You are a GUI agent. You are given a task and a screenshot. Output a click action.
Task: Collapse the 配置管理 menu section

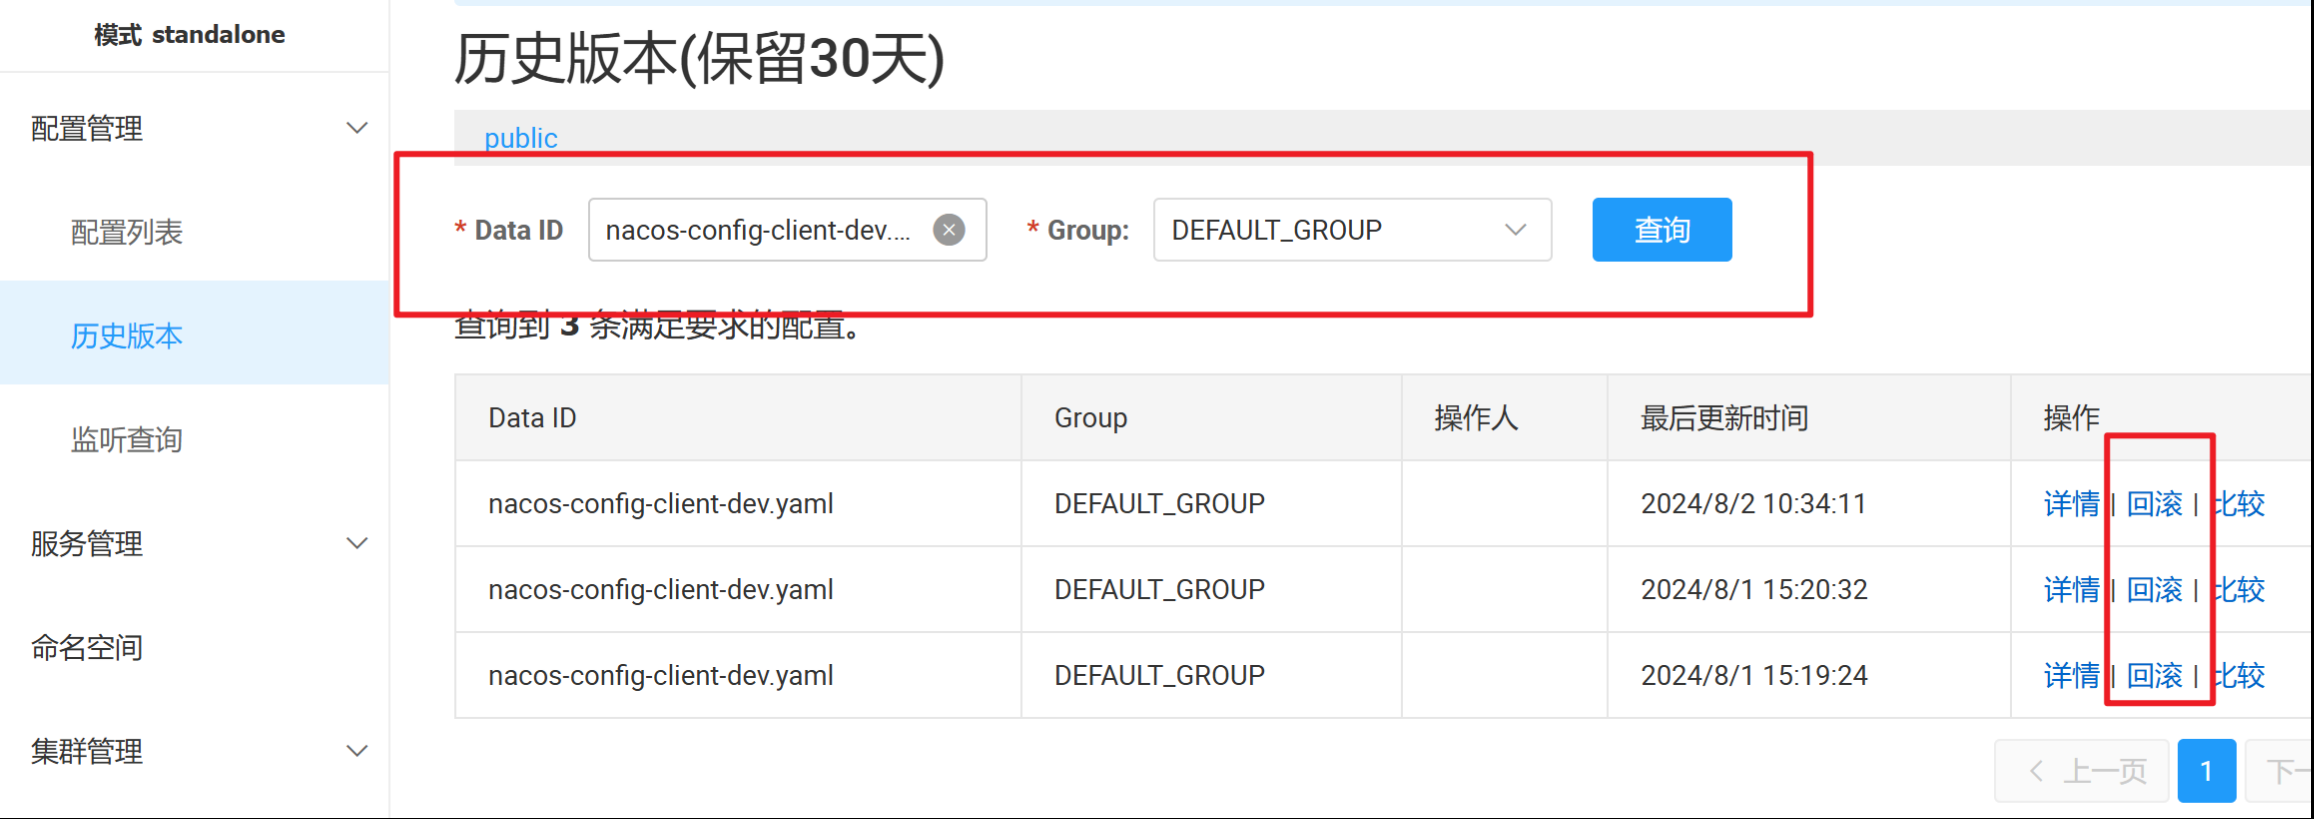pyautogui.click(x=356, y=128)
